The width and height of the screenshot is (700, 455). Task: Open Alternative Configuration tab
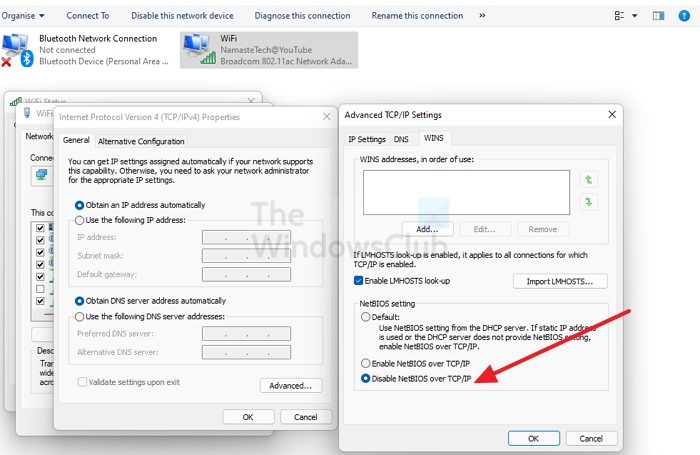point(141,142)
